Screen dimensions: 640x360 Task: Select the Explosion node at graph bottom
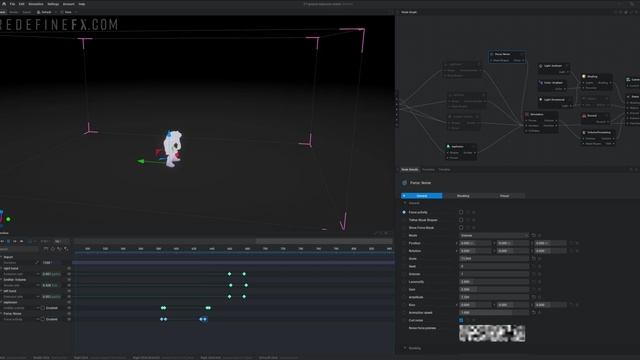pyautogui.click(x=461, y=152)
